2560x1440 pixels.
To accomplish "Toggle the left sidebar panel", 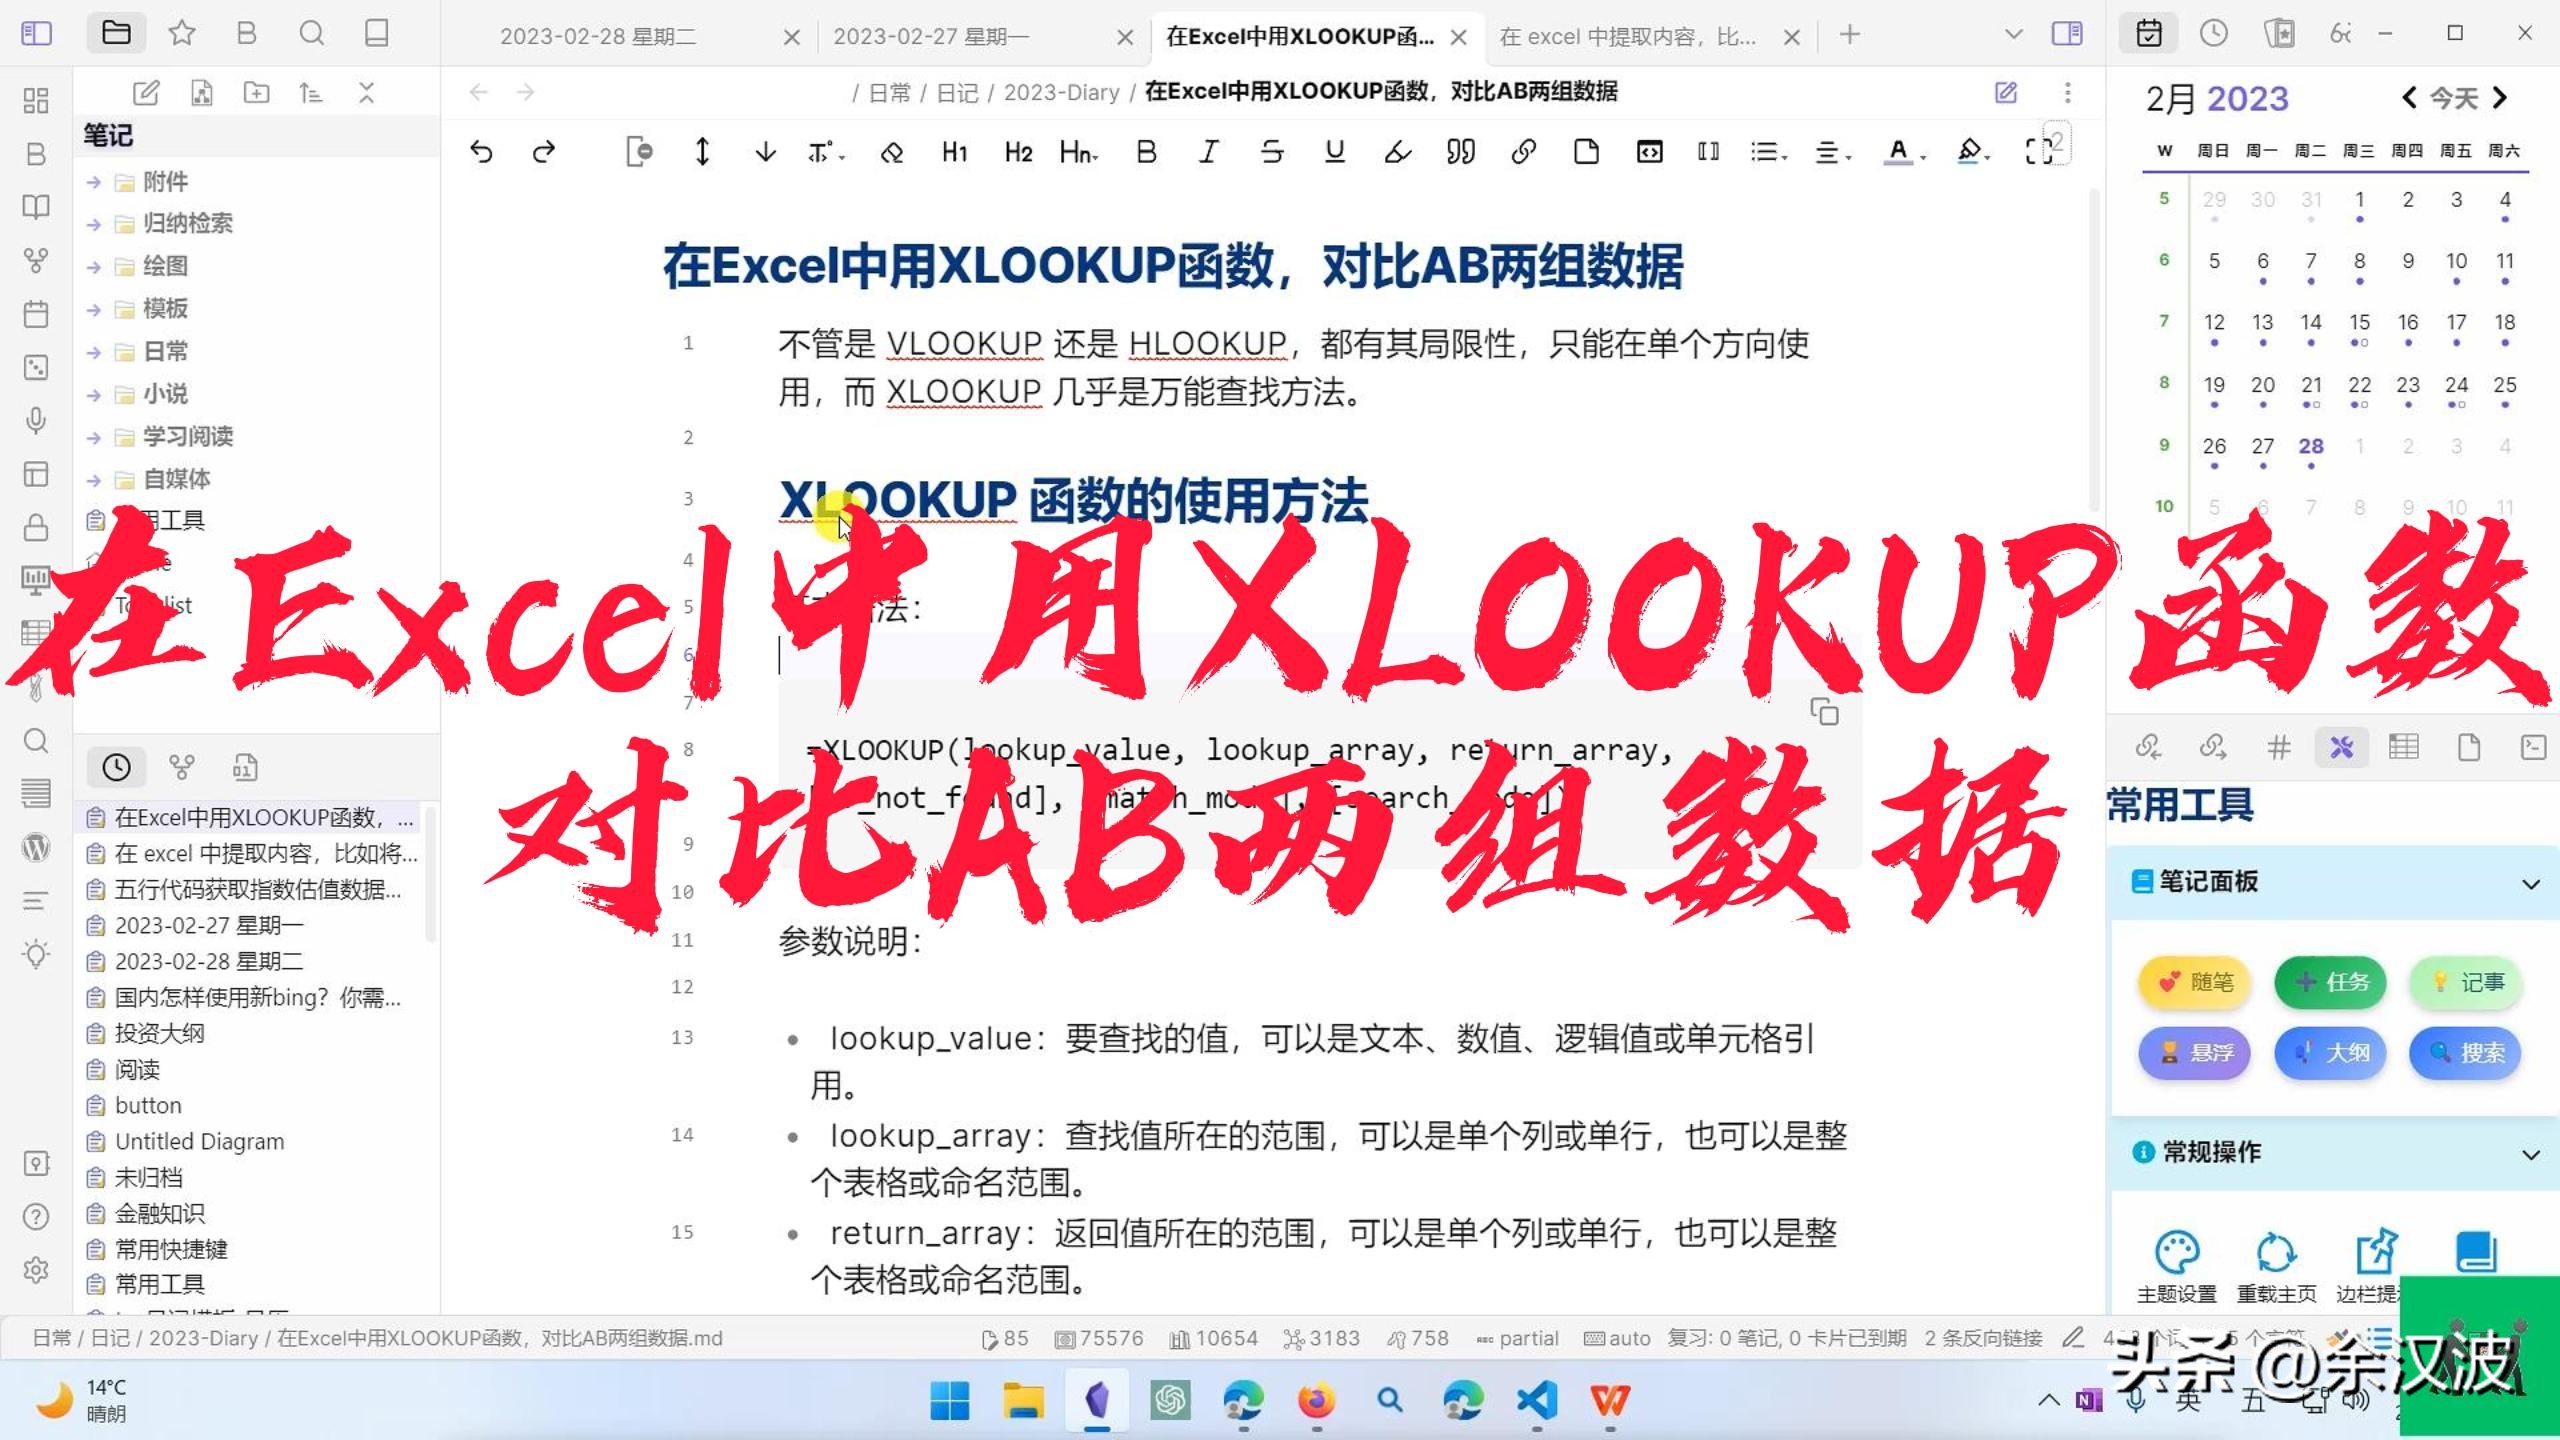I will [36, 34].
